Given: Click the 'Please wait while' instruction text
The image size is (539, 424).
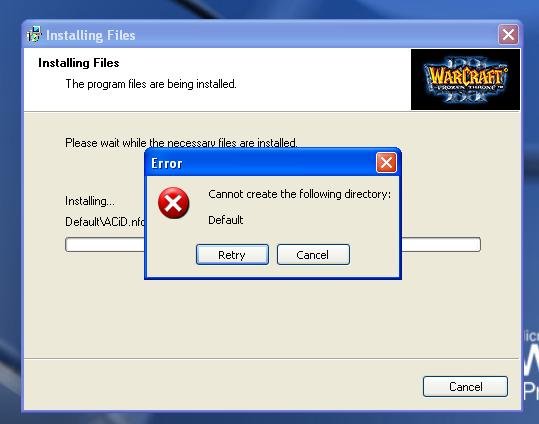Looking at the screenshot, I should pos(181,143).
